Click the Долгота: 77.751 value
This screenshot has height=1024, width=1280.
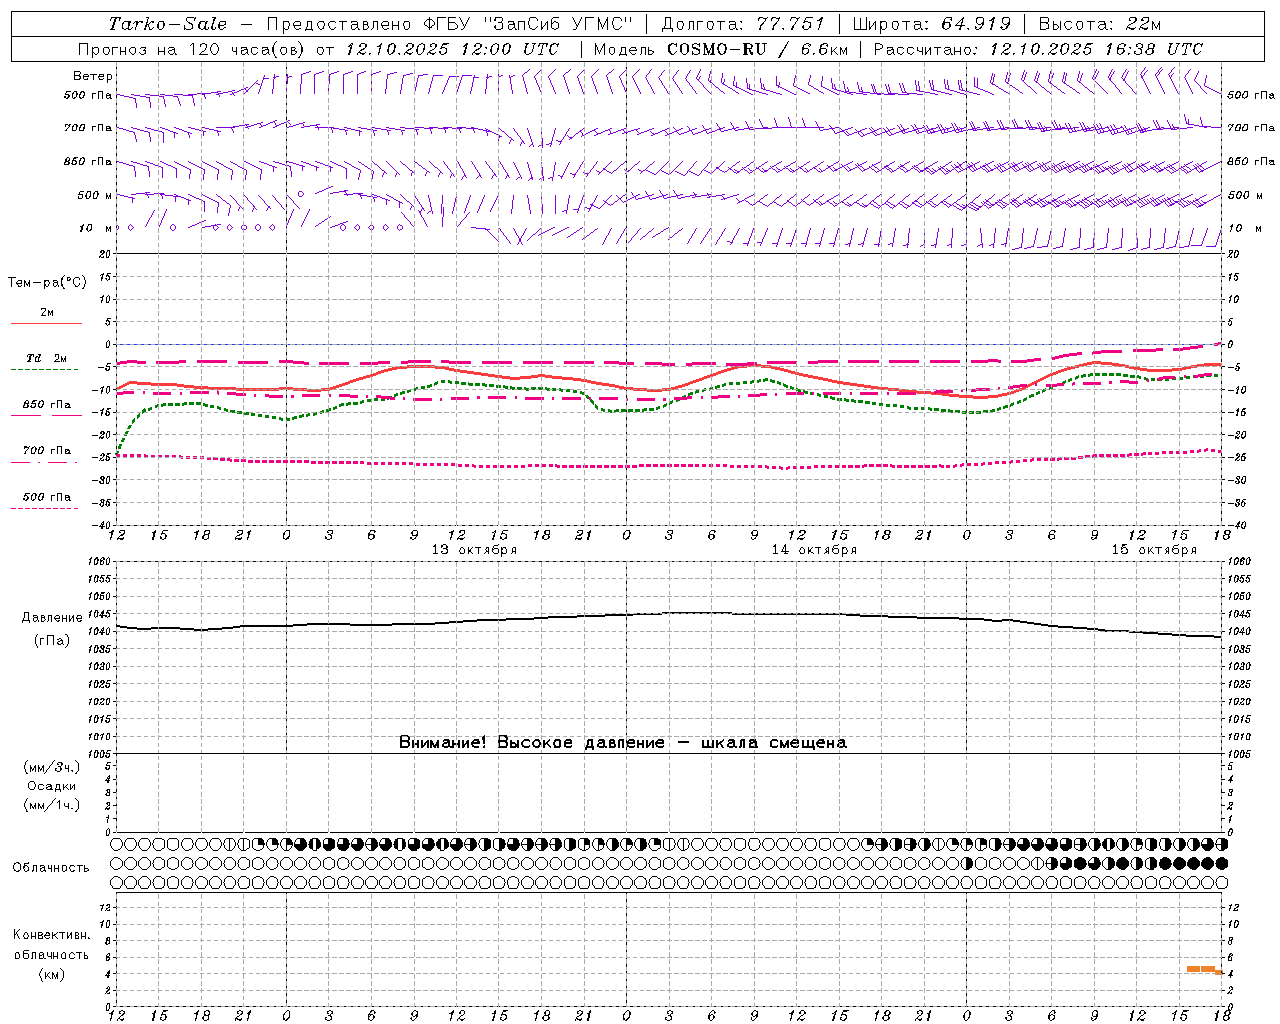point(743,24)
